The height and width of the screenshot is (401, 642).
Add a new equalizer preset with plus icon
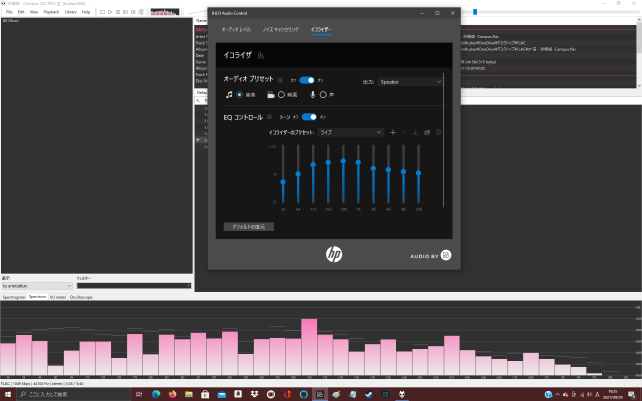[x=393, y=132]
